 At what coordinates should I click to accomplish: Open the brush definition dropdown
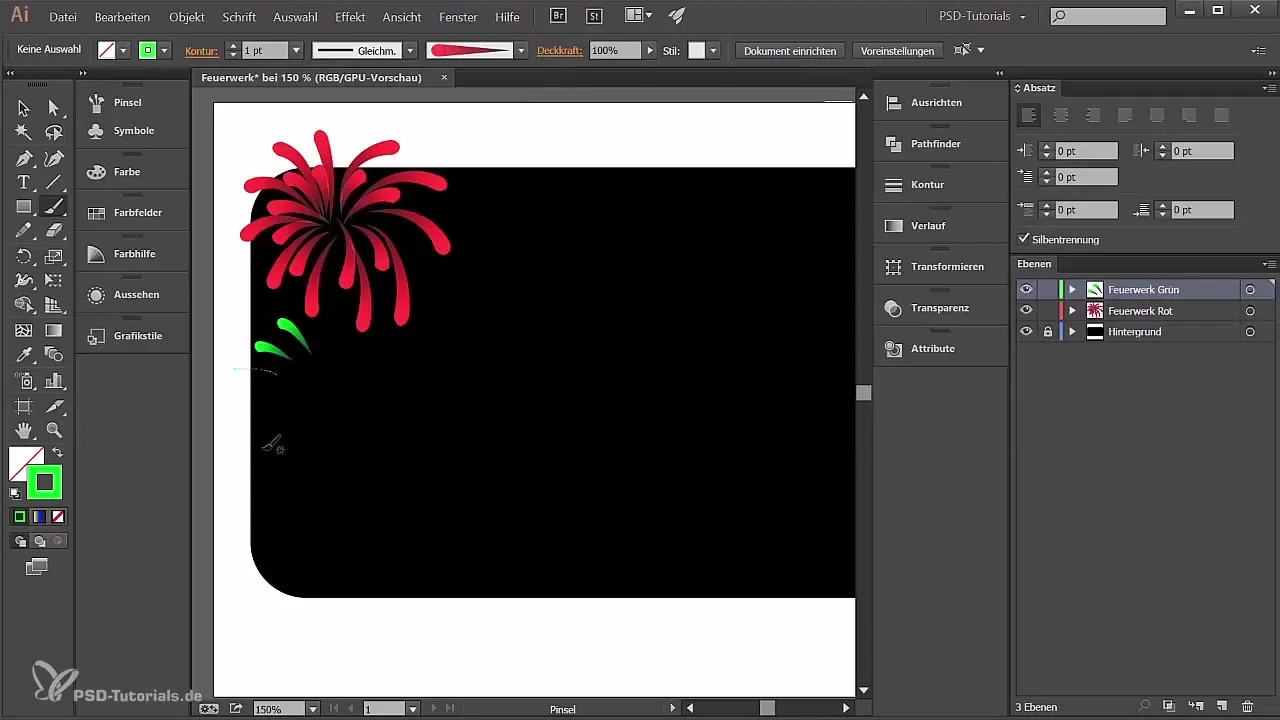click(521, 50)
